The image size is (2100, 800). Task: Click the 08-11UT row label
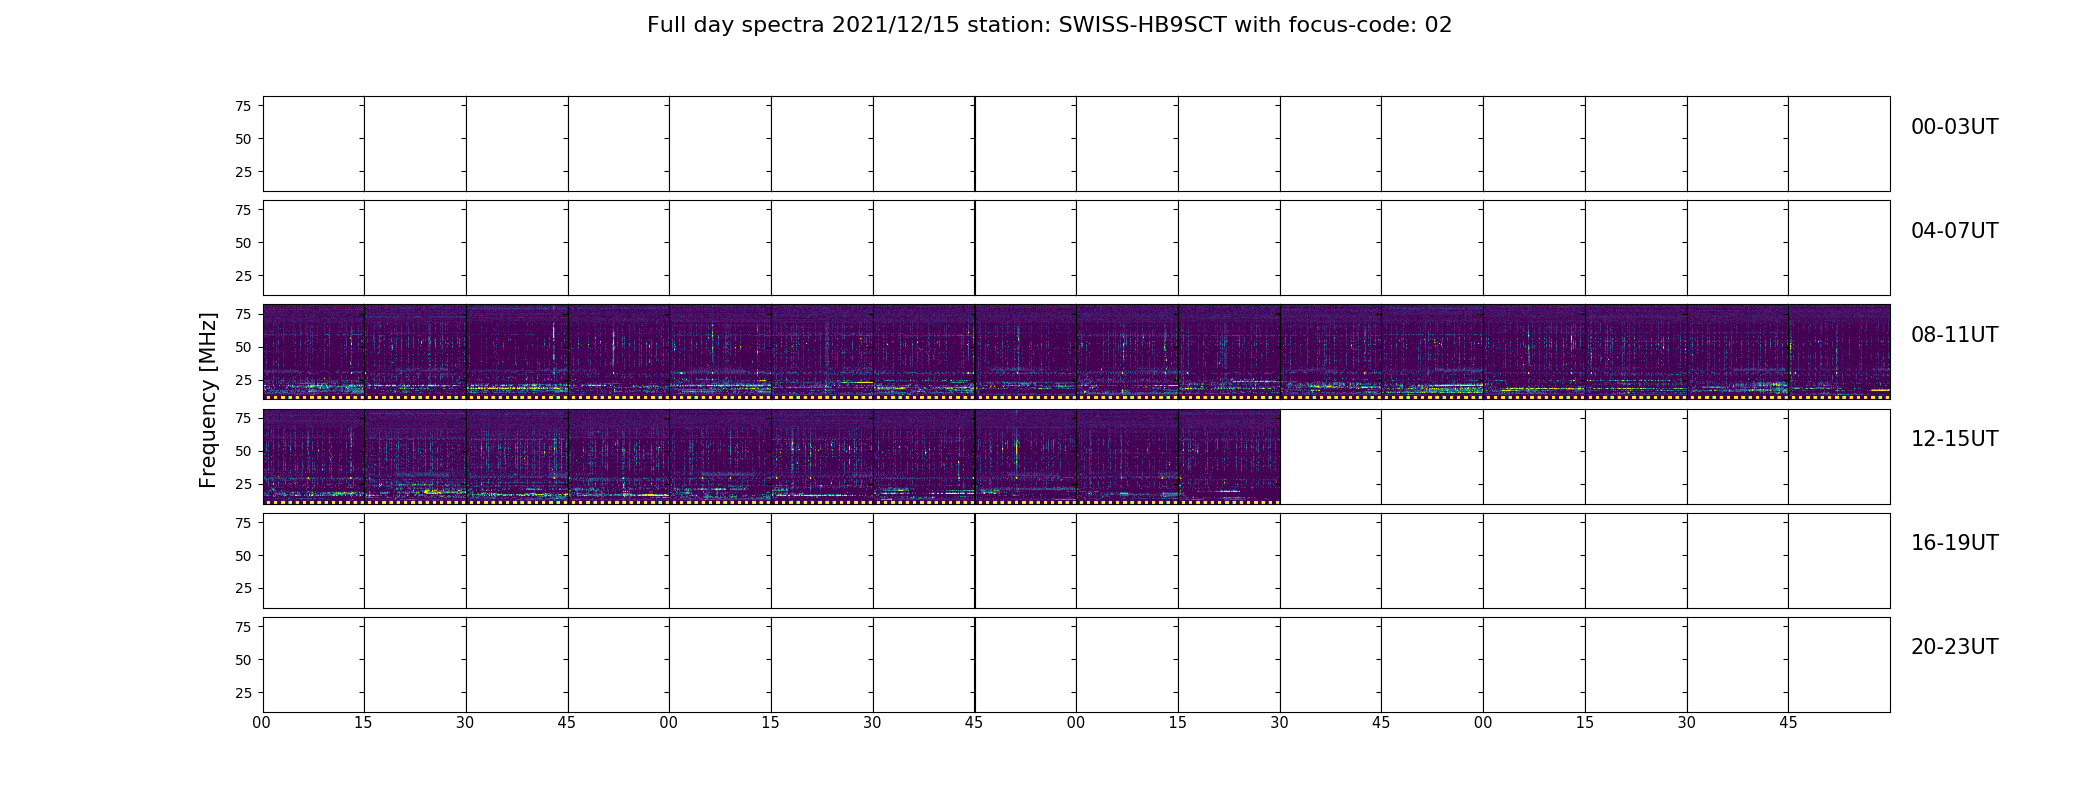1954,335
